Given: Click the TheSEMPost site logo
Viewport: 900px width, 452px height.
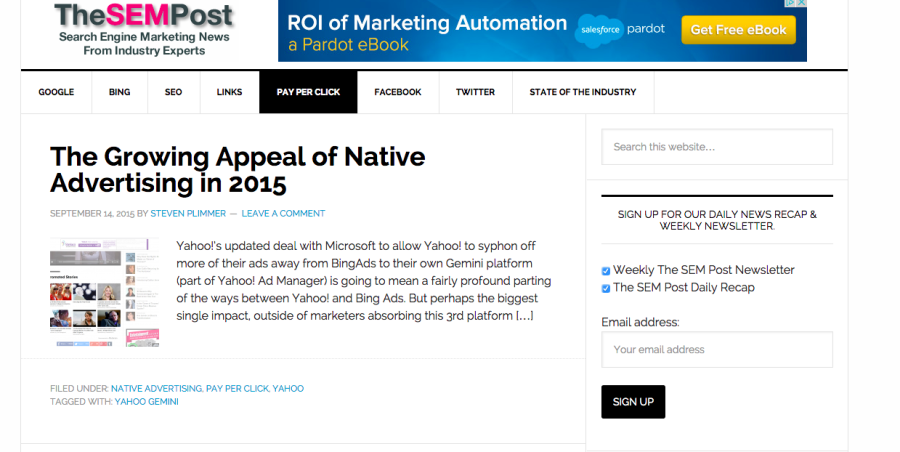Looking at the screenshot, I should tap(144, 29).
